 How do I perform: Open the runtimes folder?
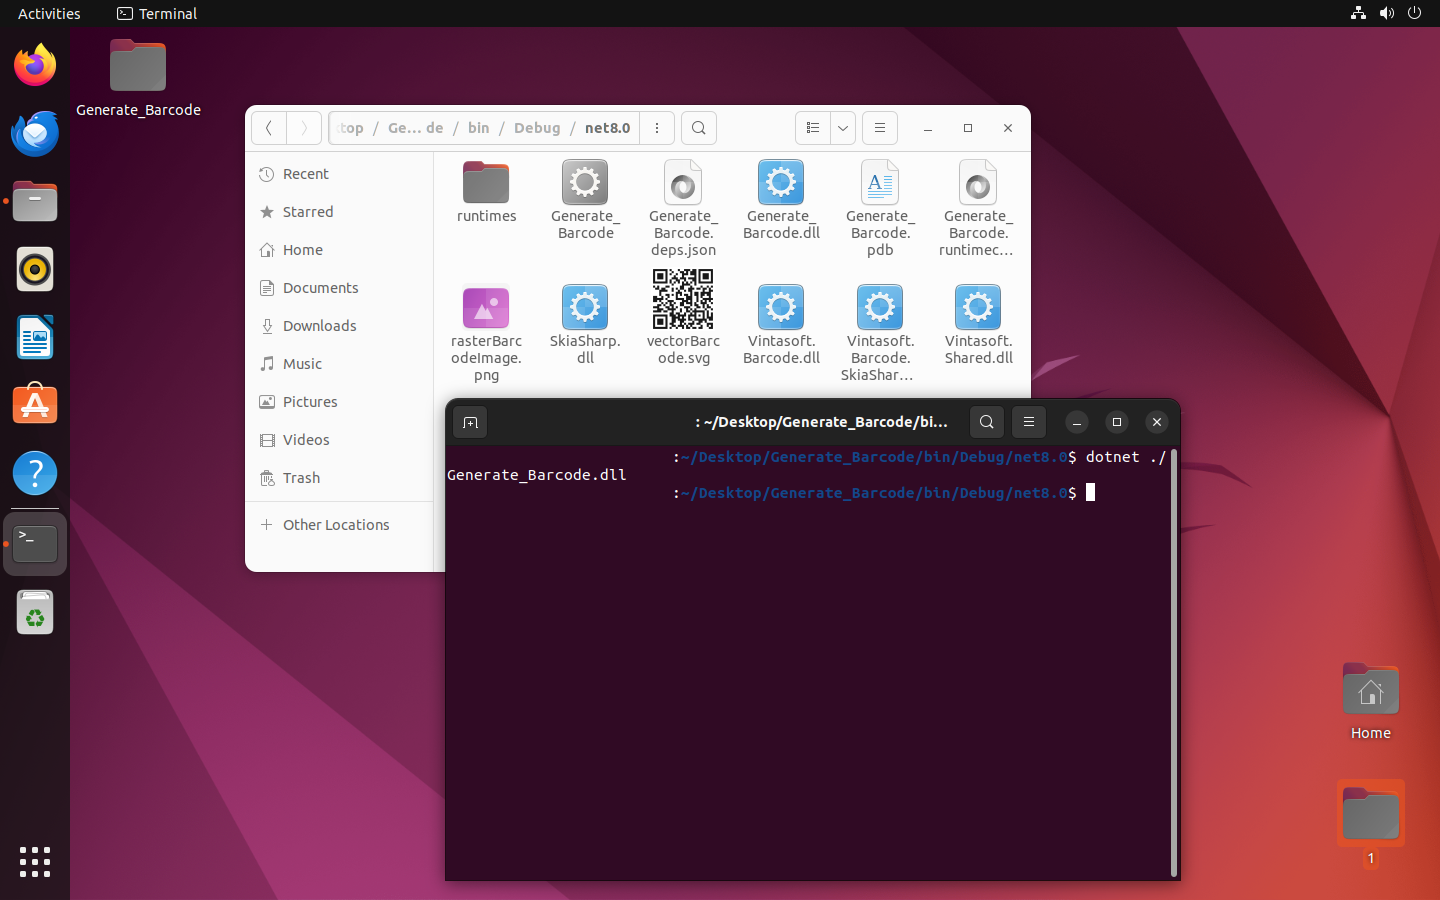tap(486, 192)
